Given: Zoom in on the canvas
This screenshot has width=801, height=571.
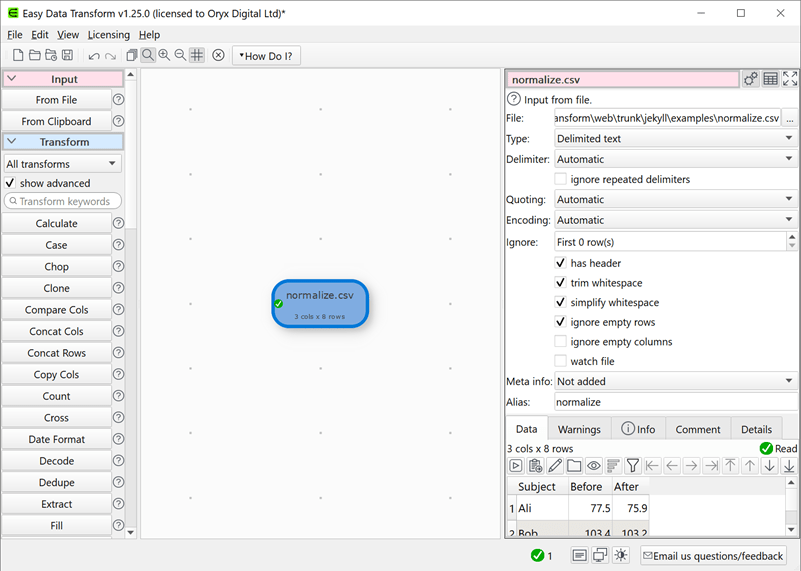Looking at the screenshot, I should (x=164, y=55).
